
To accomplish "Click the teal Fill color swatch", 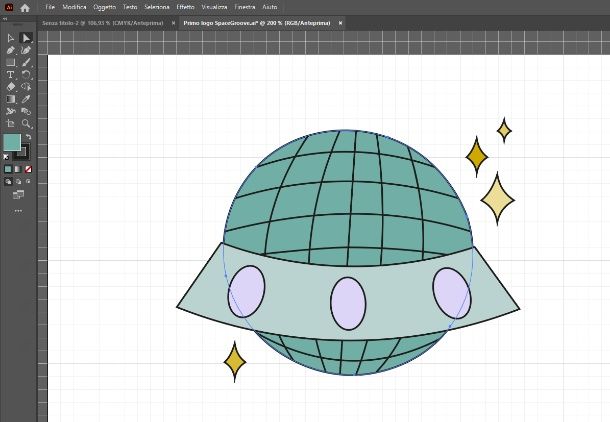I will 12,142.
